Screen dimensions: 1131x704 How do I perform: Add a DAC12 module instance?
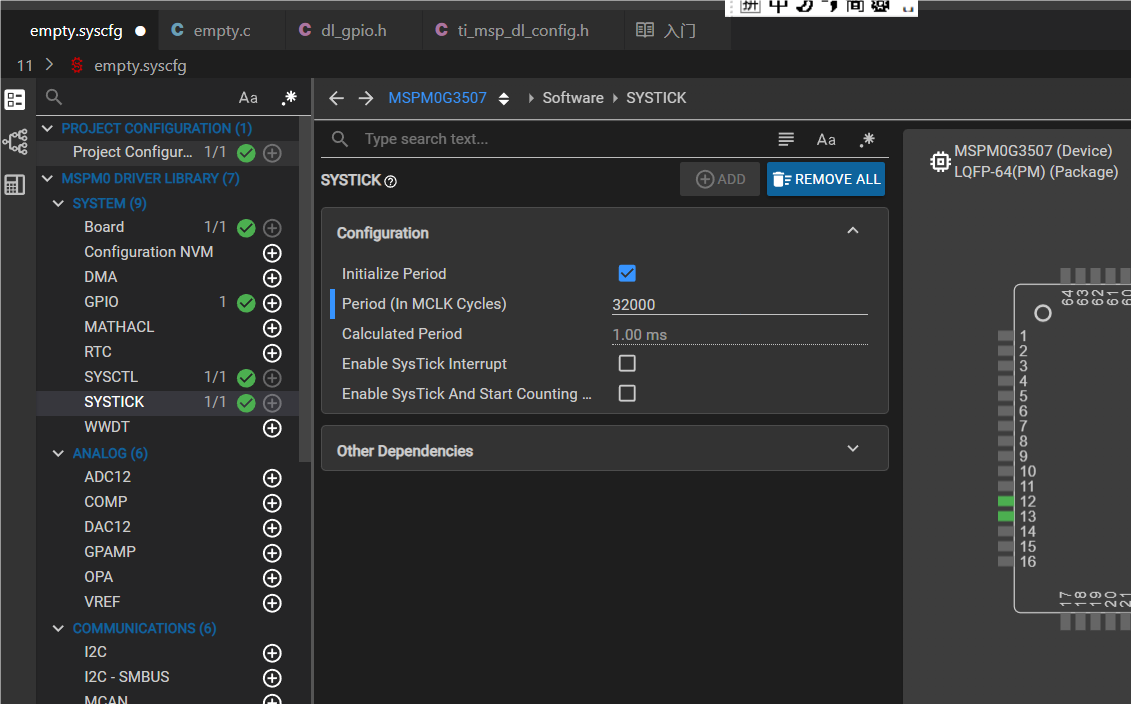272,528
